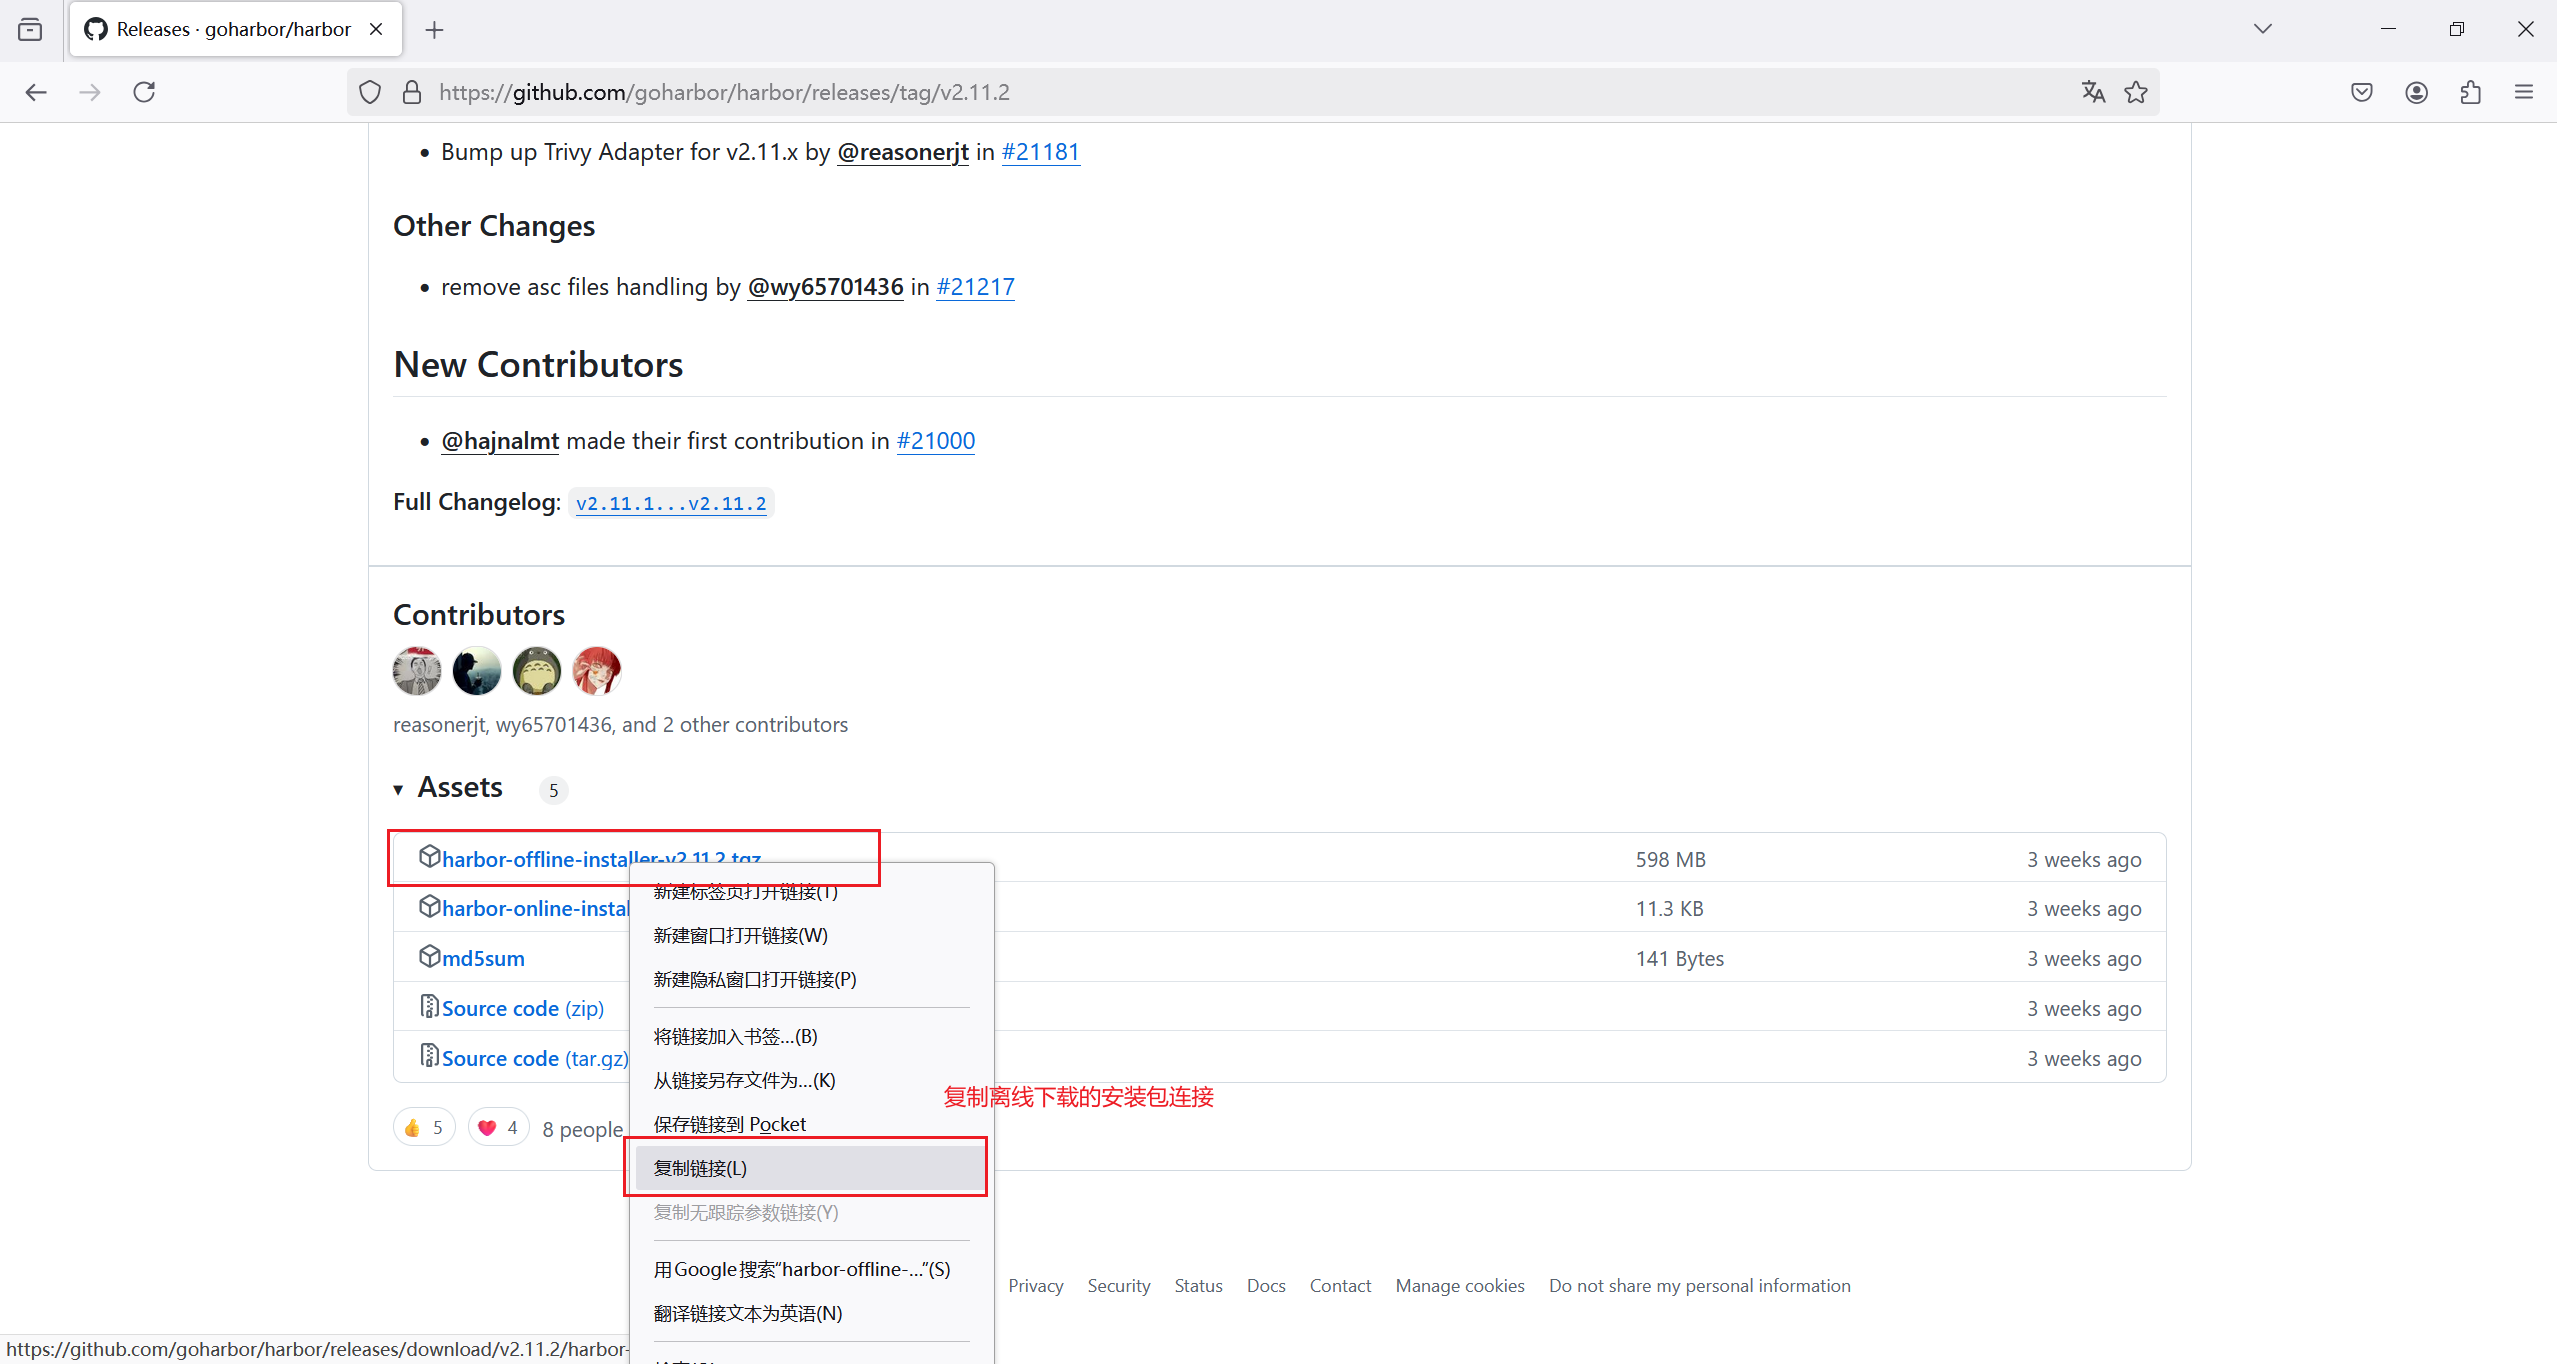Open the Totoro contributor avatar
2557x1364 pixels.
(537, 670)
